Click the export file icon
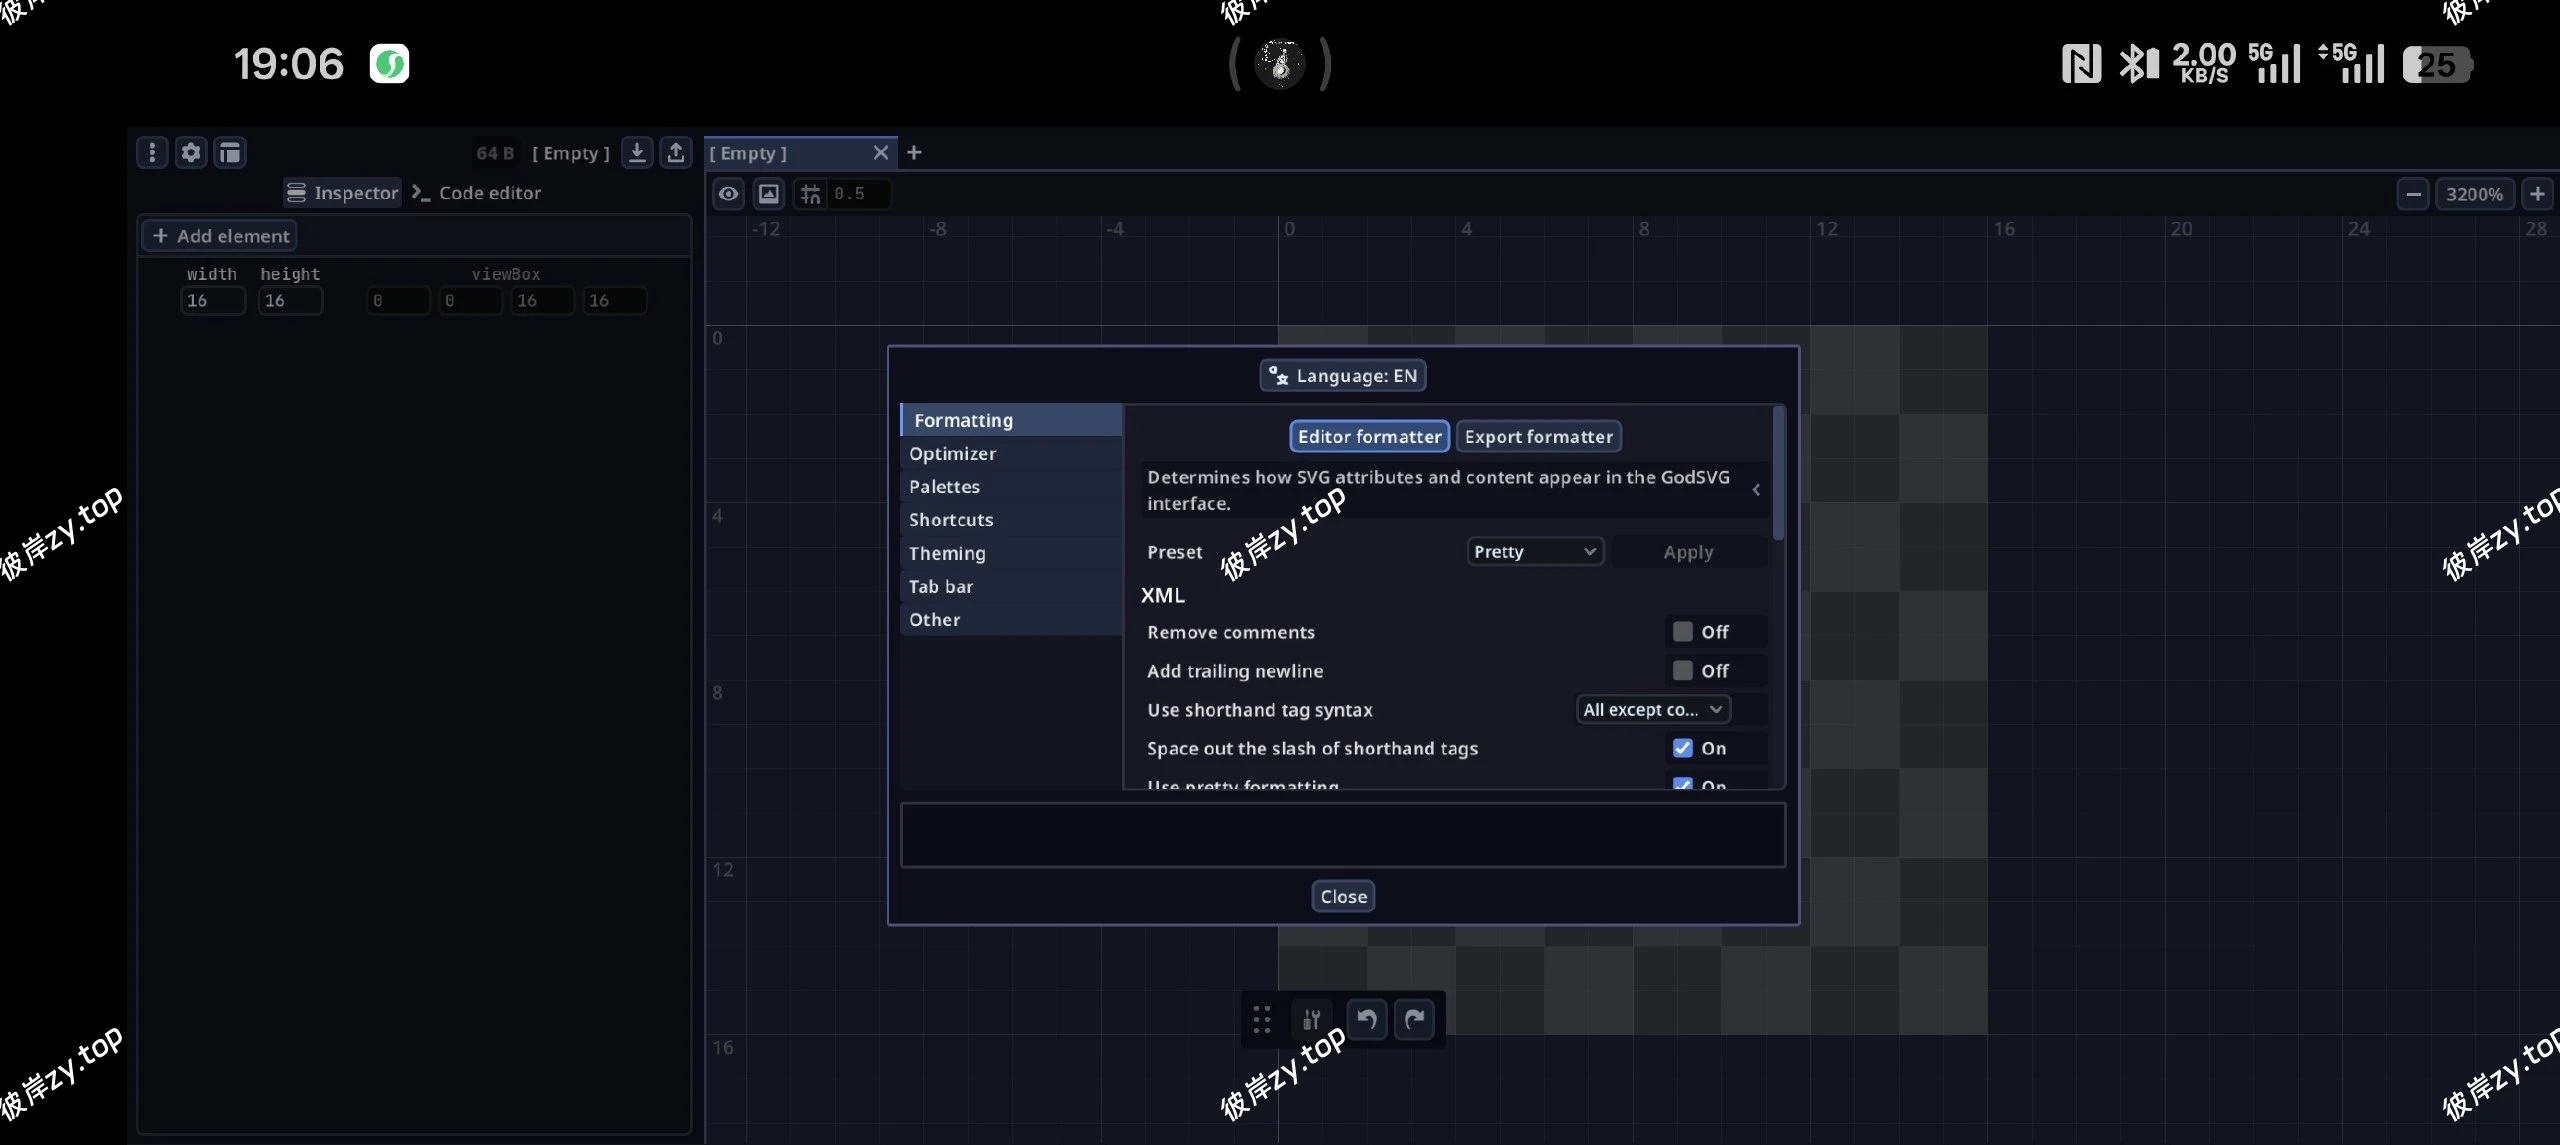The width and height of the screenshot is (2560, 1145). 676,152
